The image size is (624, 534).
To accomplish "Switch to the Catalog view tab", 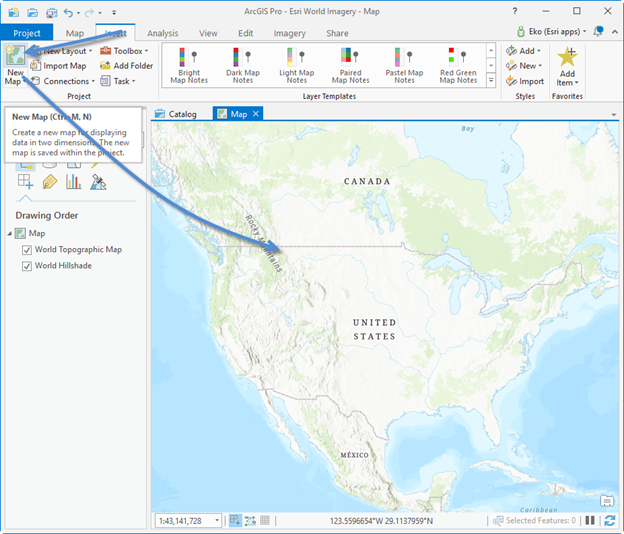I will click(x=176, y=114).
